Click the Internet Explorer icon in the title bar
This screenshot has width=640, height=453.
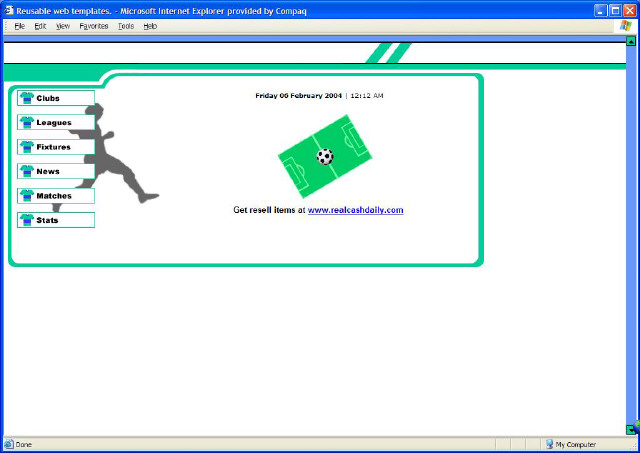coord(8,9)
